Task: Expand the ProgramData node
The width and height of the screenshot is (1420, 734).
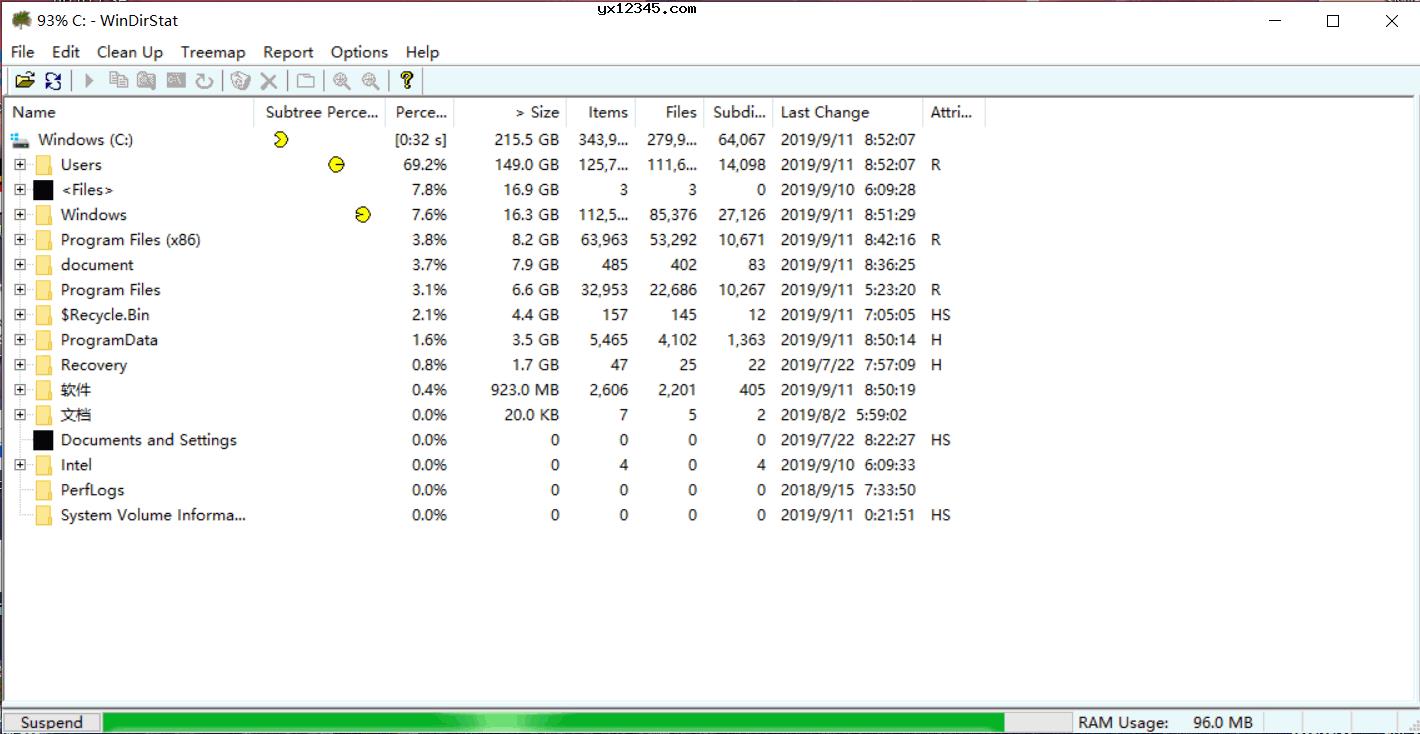Action: (20, 340)
